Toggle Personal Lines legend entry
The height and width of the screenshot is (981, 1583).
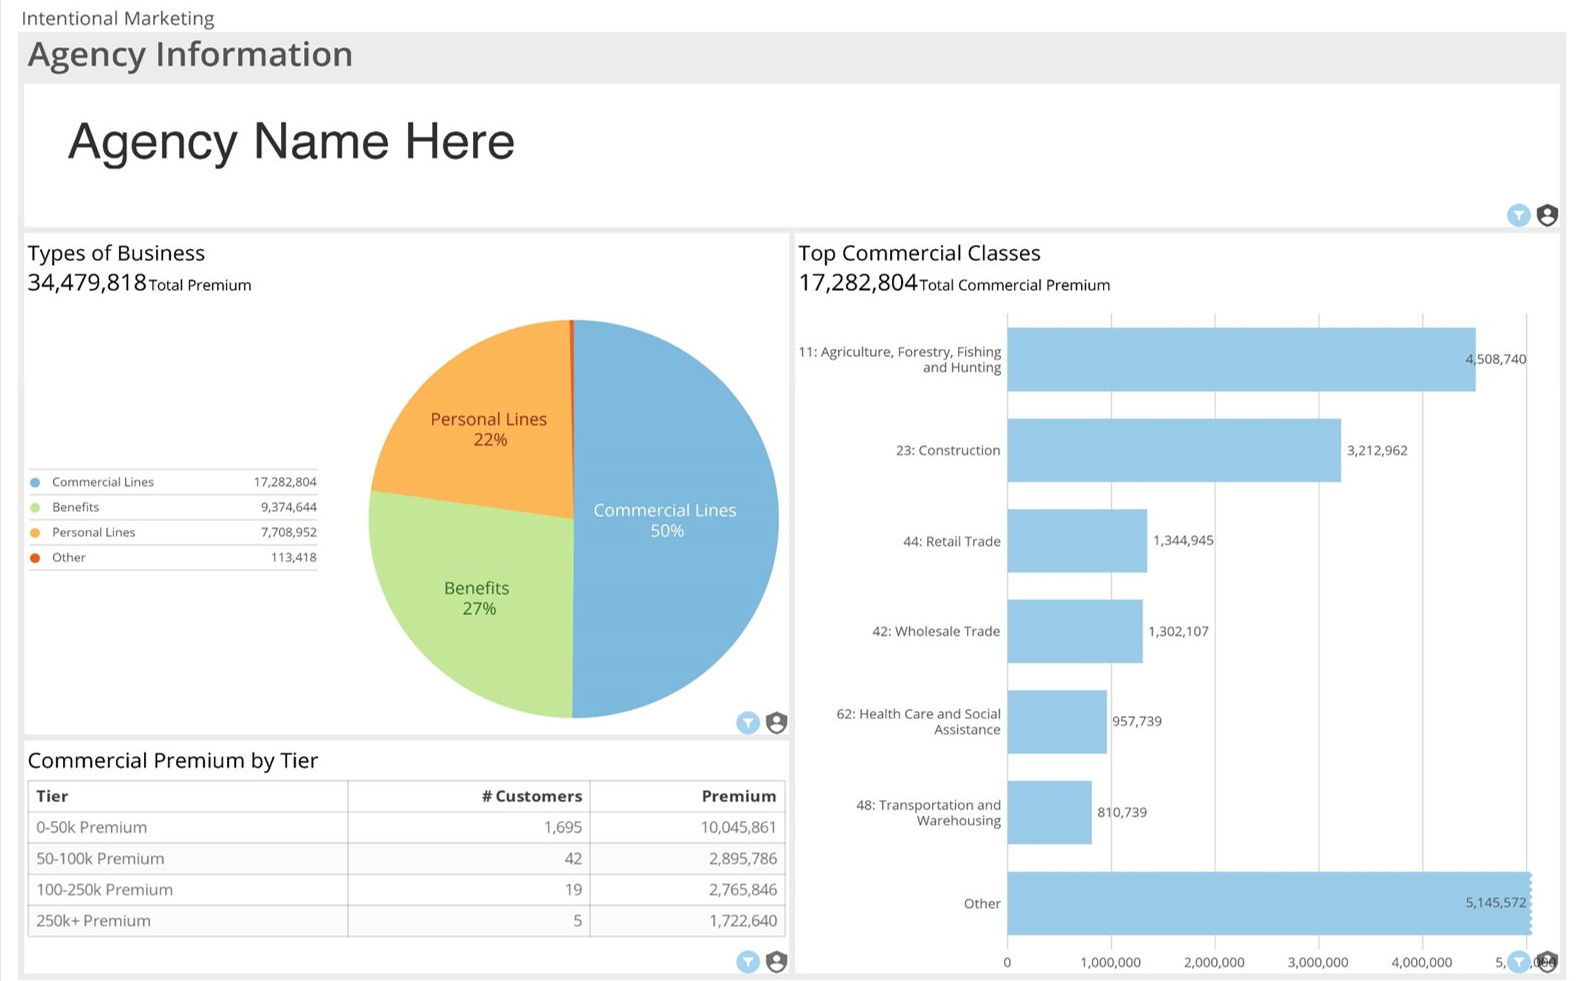tap(93, 532)
